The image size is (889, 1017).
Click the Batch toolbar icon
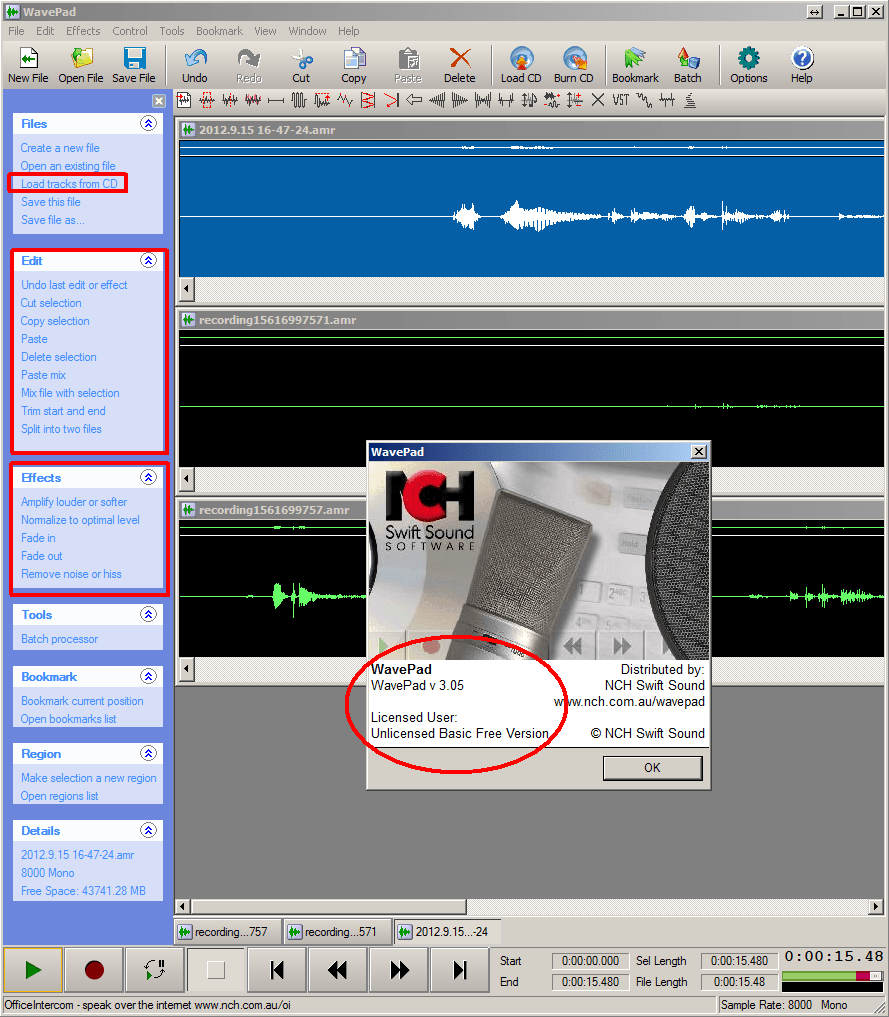pyautogui.click(x=688, y=66)
